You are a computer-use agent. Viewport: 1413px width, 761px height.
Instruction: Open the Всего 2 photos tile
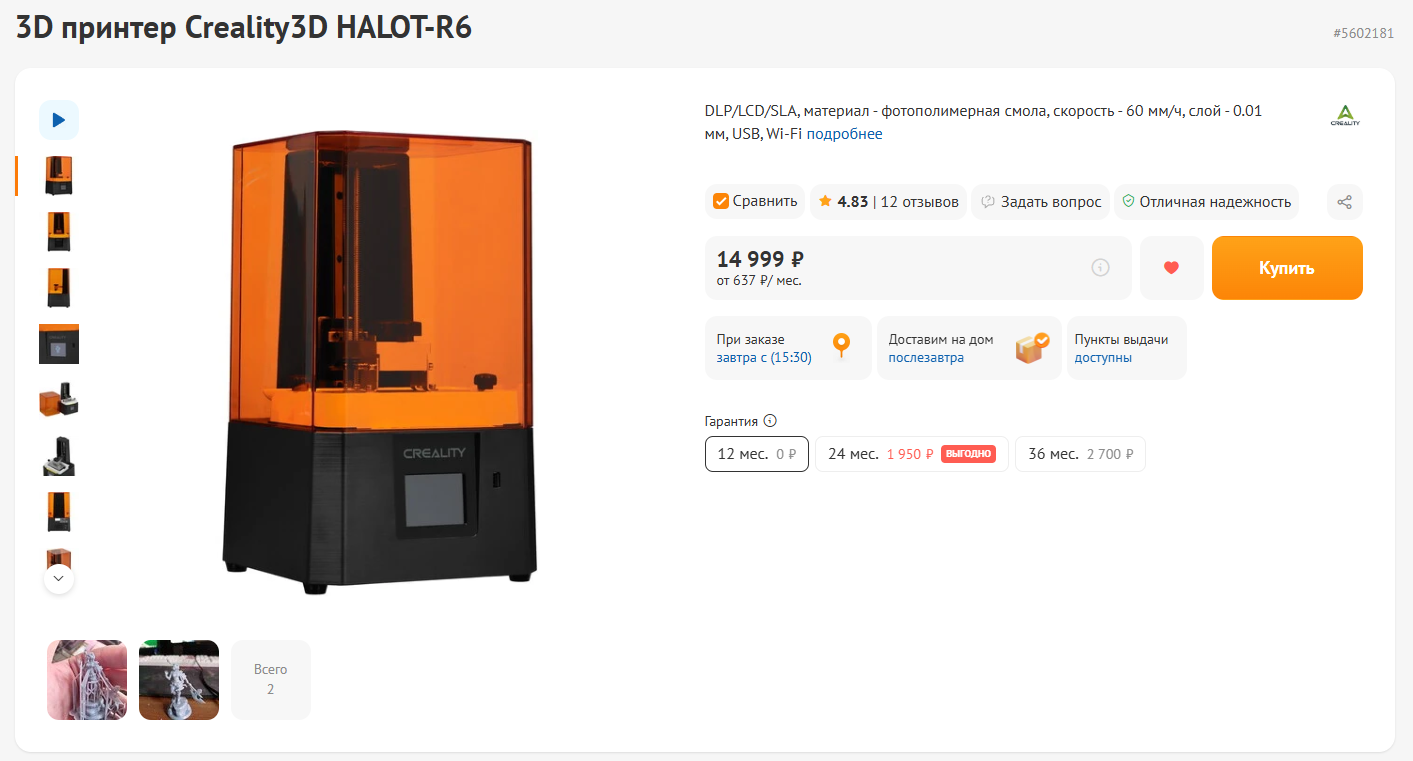tap(271, 680)
